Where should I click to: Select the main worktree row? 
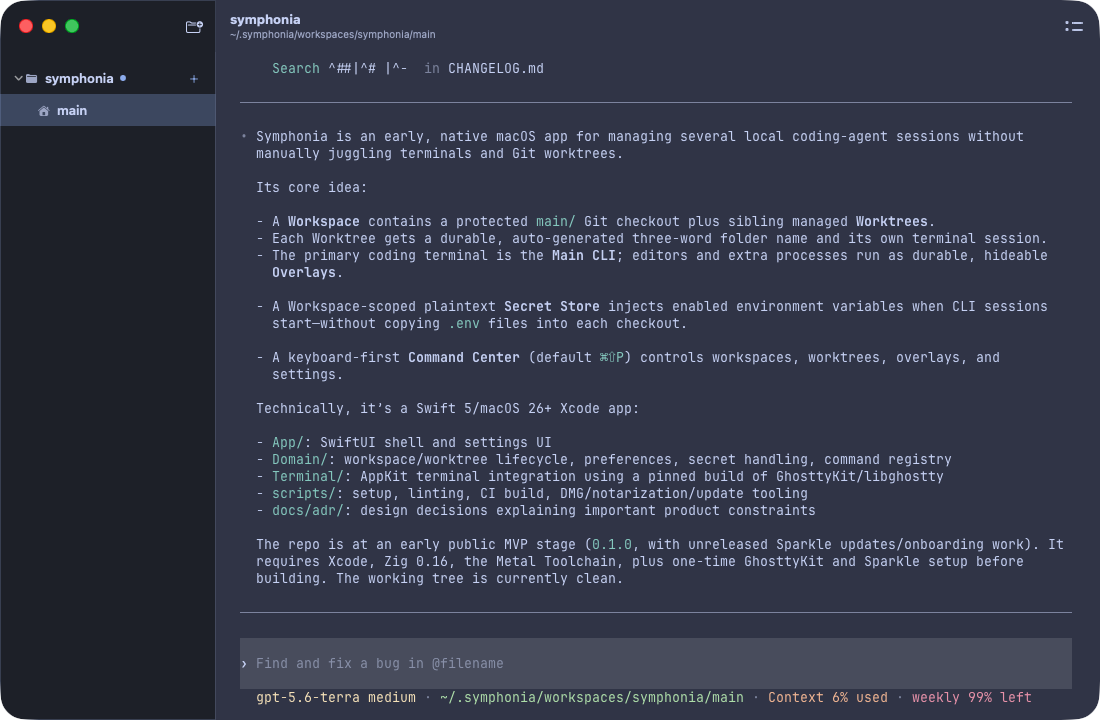tap(108, 110)
